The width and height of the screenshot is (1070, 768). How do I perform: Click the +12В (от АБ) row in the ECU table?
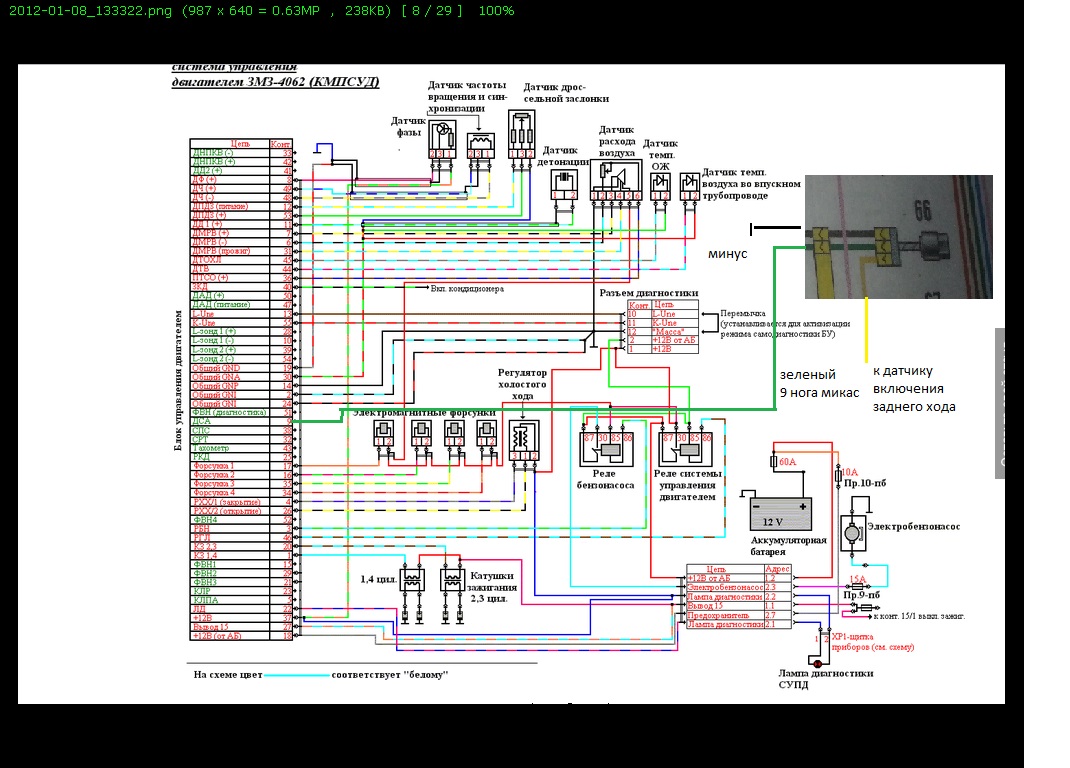(x=242, y=636)
